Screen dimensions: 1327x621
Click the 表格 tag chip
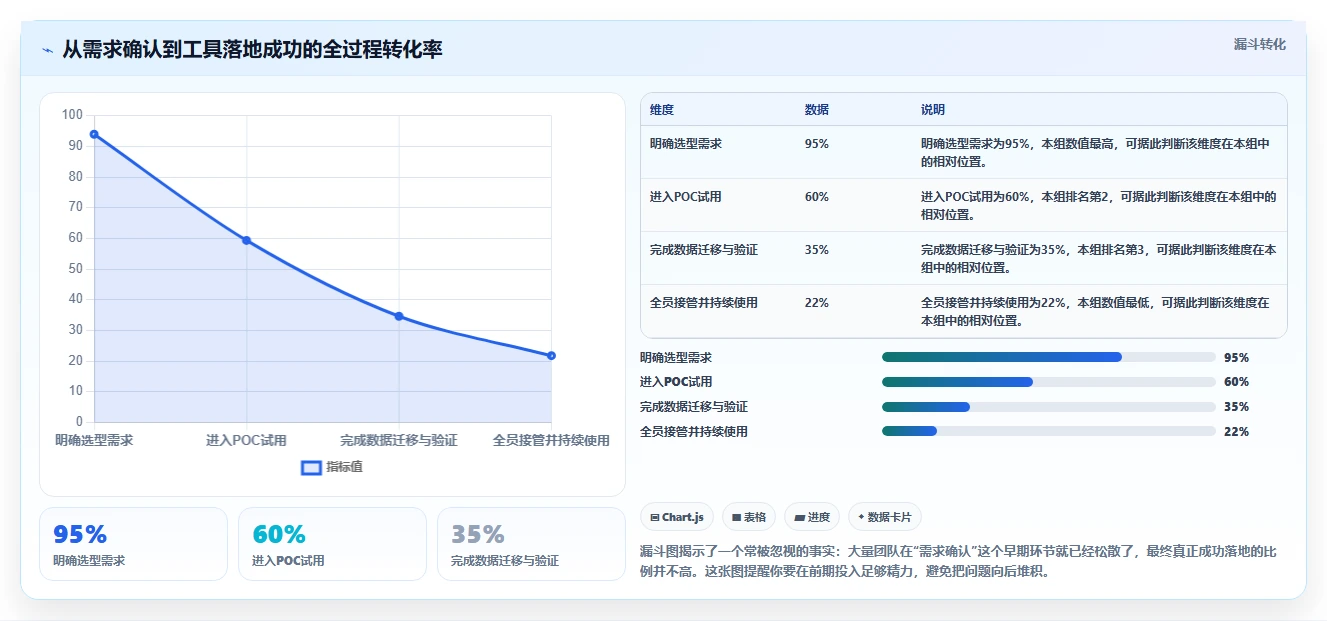(749, 517)
